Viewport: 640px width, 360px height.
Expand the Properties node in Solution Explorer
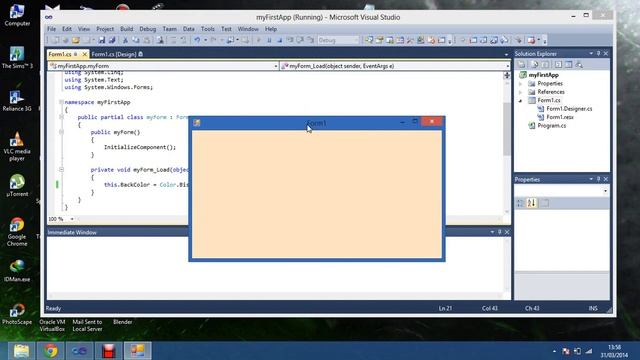pyautogui.click(x=520, y=84)
